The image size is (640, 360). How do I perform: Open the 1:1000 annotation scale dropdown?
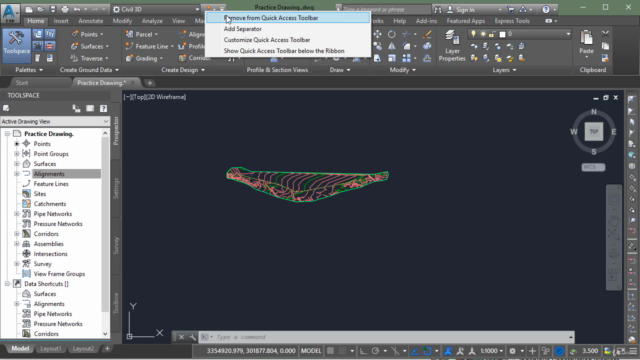[x=491, y=351]
